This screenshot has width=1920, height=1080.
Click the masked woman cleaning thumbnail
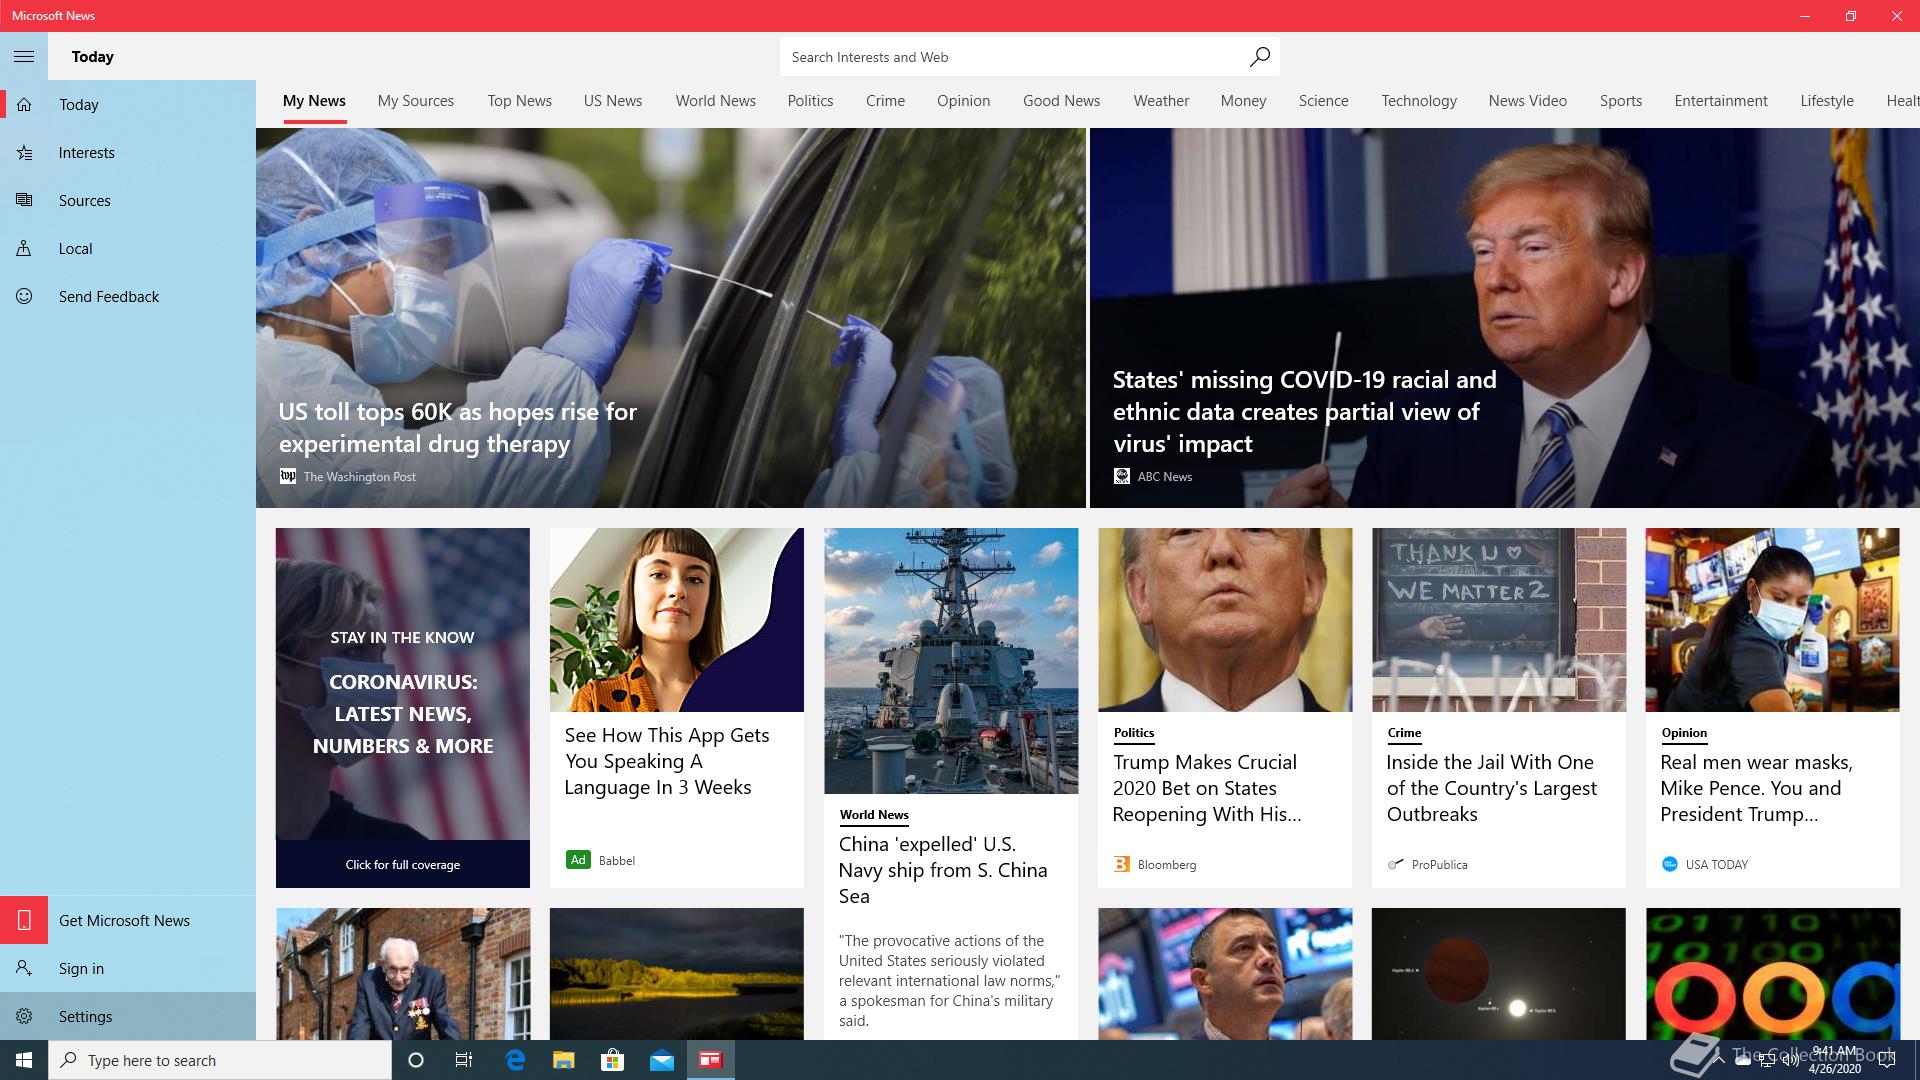1772,620
